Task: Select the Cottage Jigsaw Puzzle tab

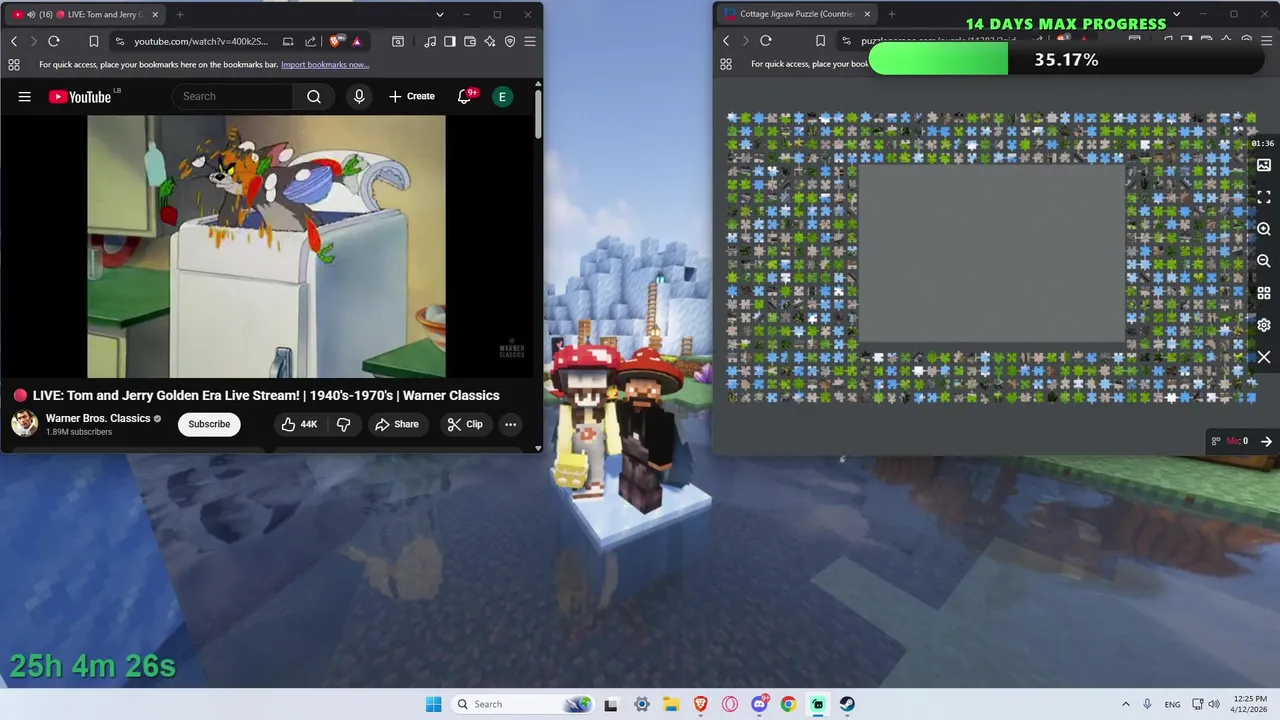Action: click(x=798, y=15)
